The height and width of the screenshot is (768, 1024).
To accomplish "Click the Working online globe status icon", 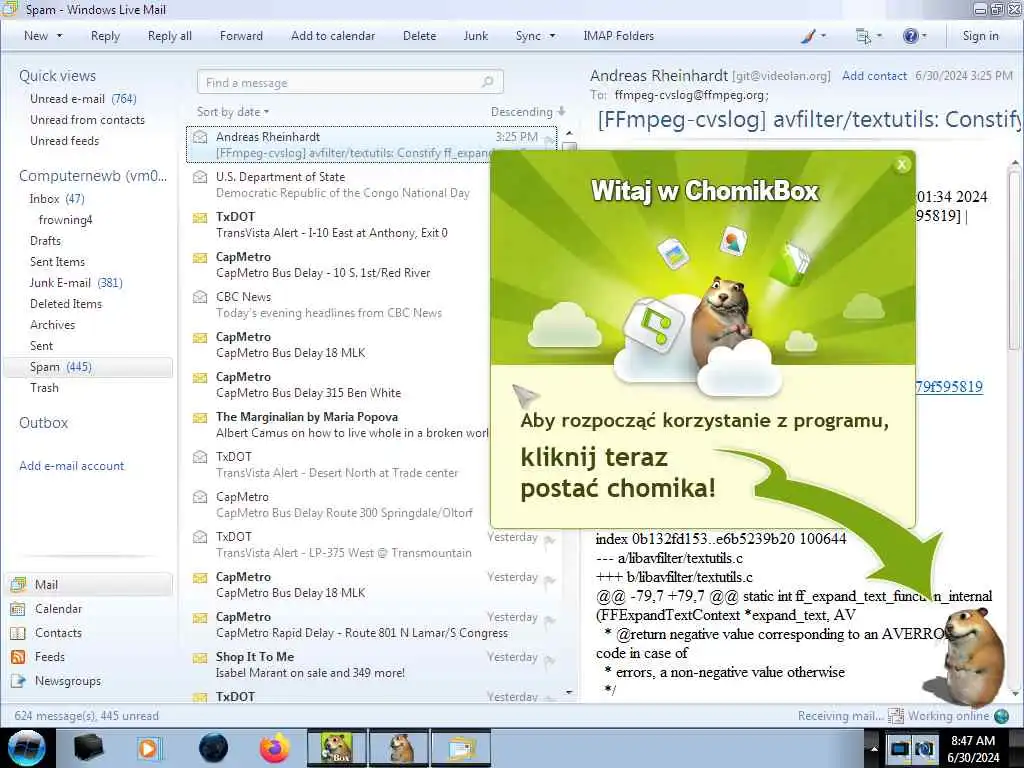I will [1001, 716].
